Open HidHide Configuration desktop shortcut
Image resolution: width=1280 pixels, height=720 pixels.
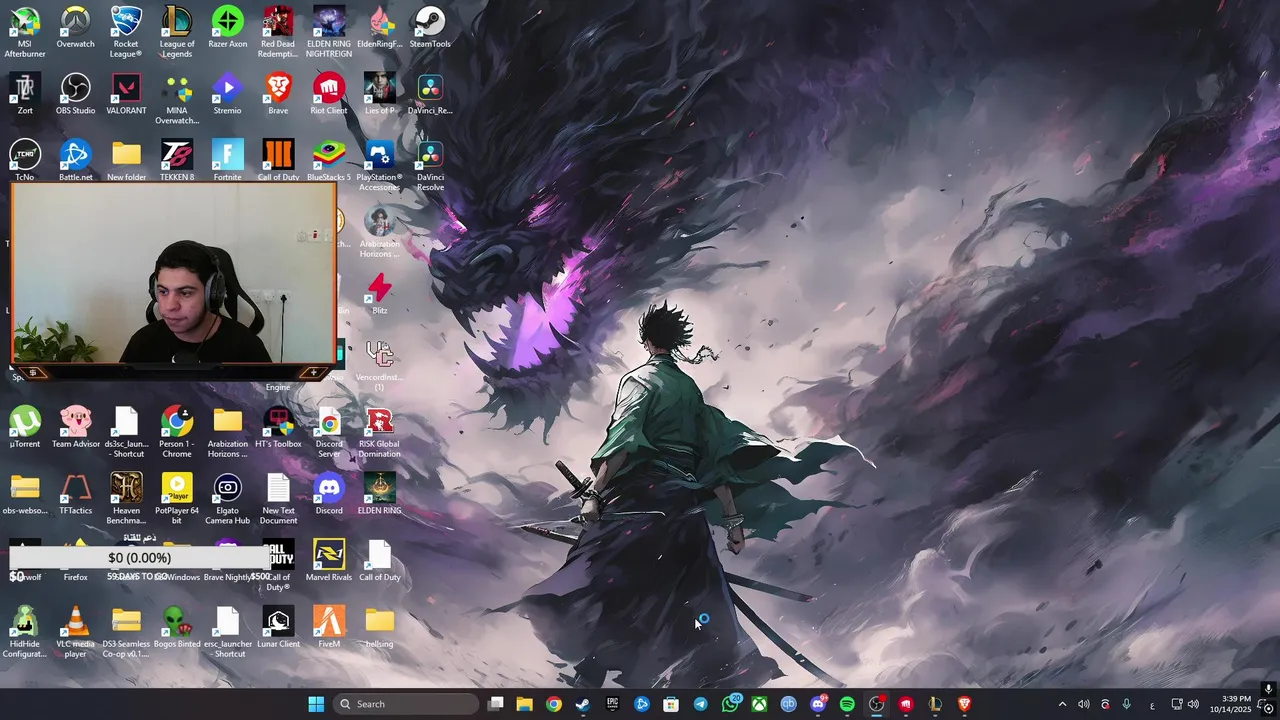point(25,632)
